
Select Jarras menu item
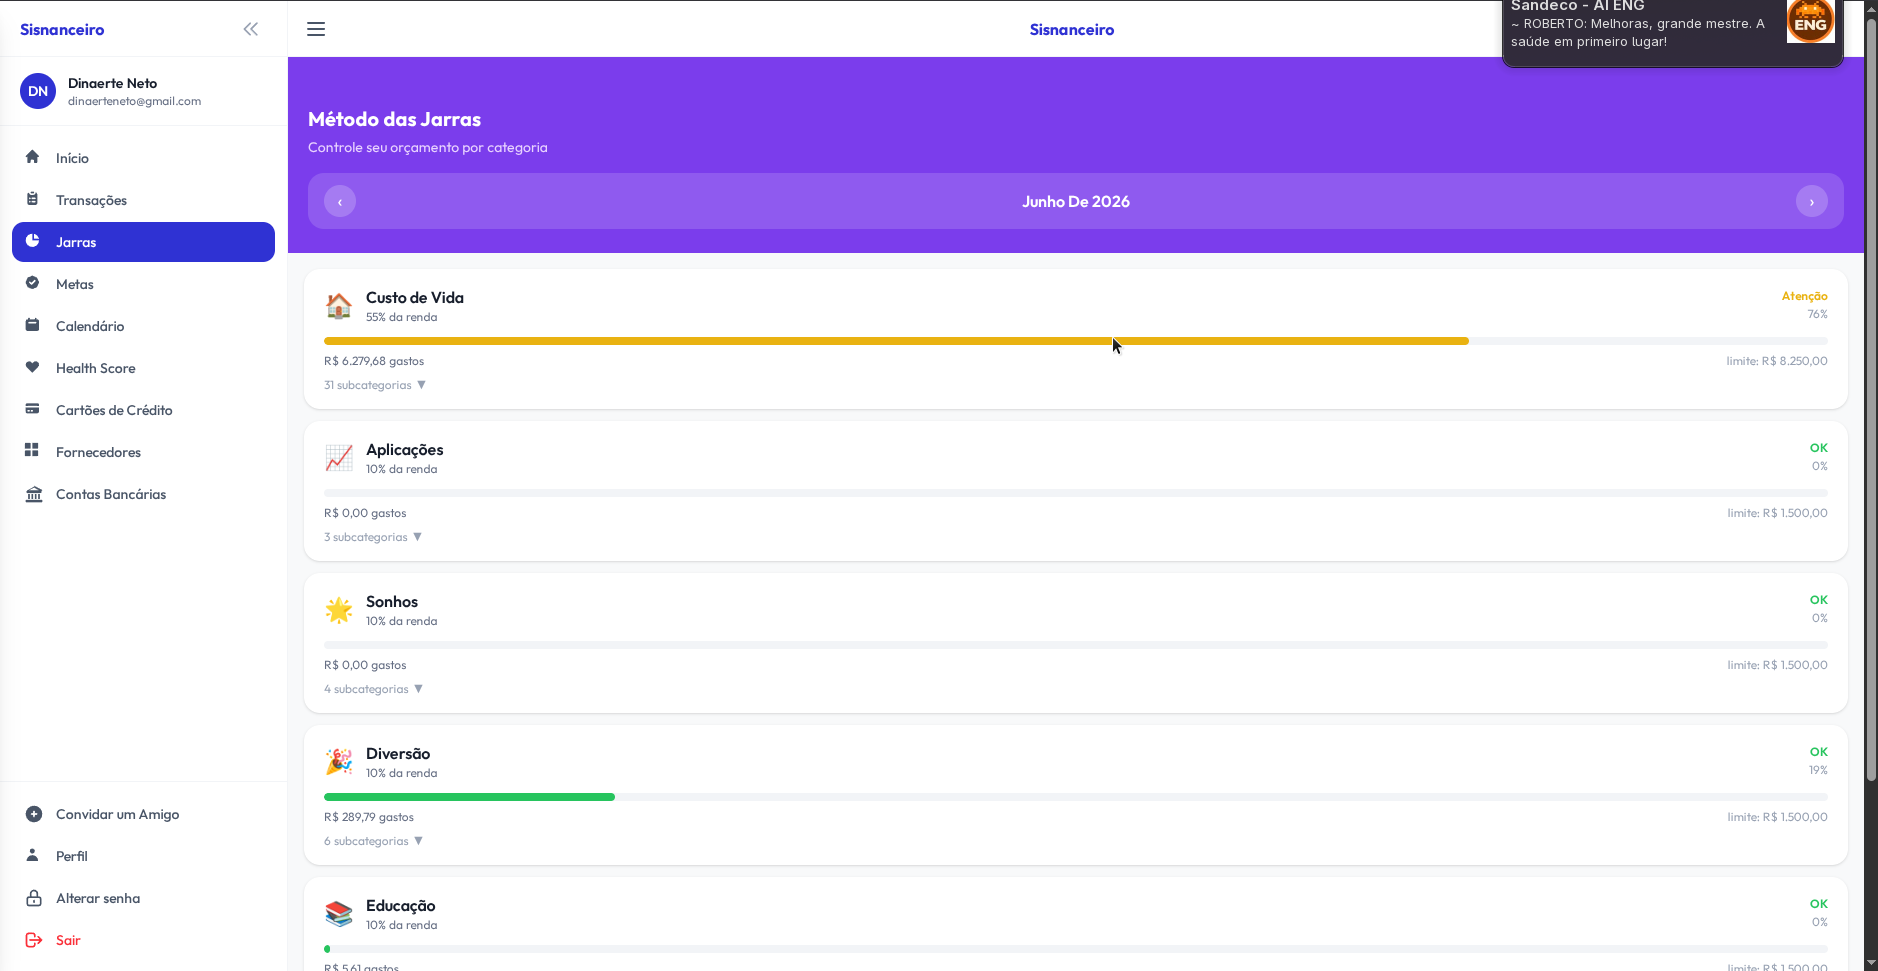[x=143, y=242]
